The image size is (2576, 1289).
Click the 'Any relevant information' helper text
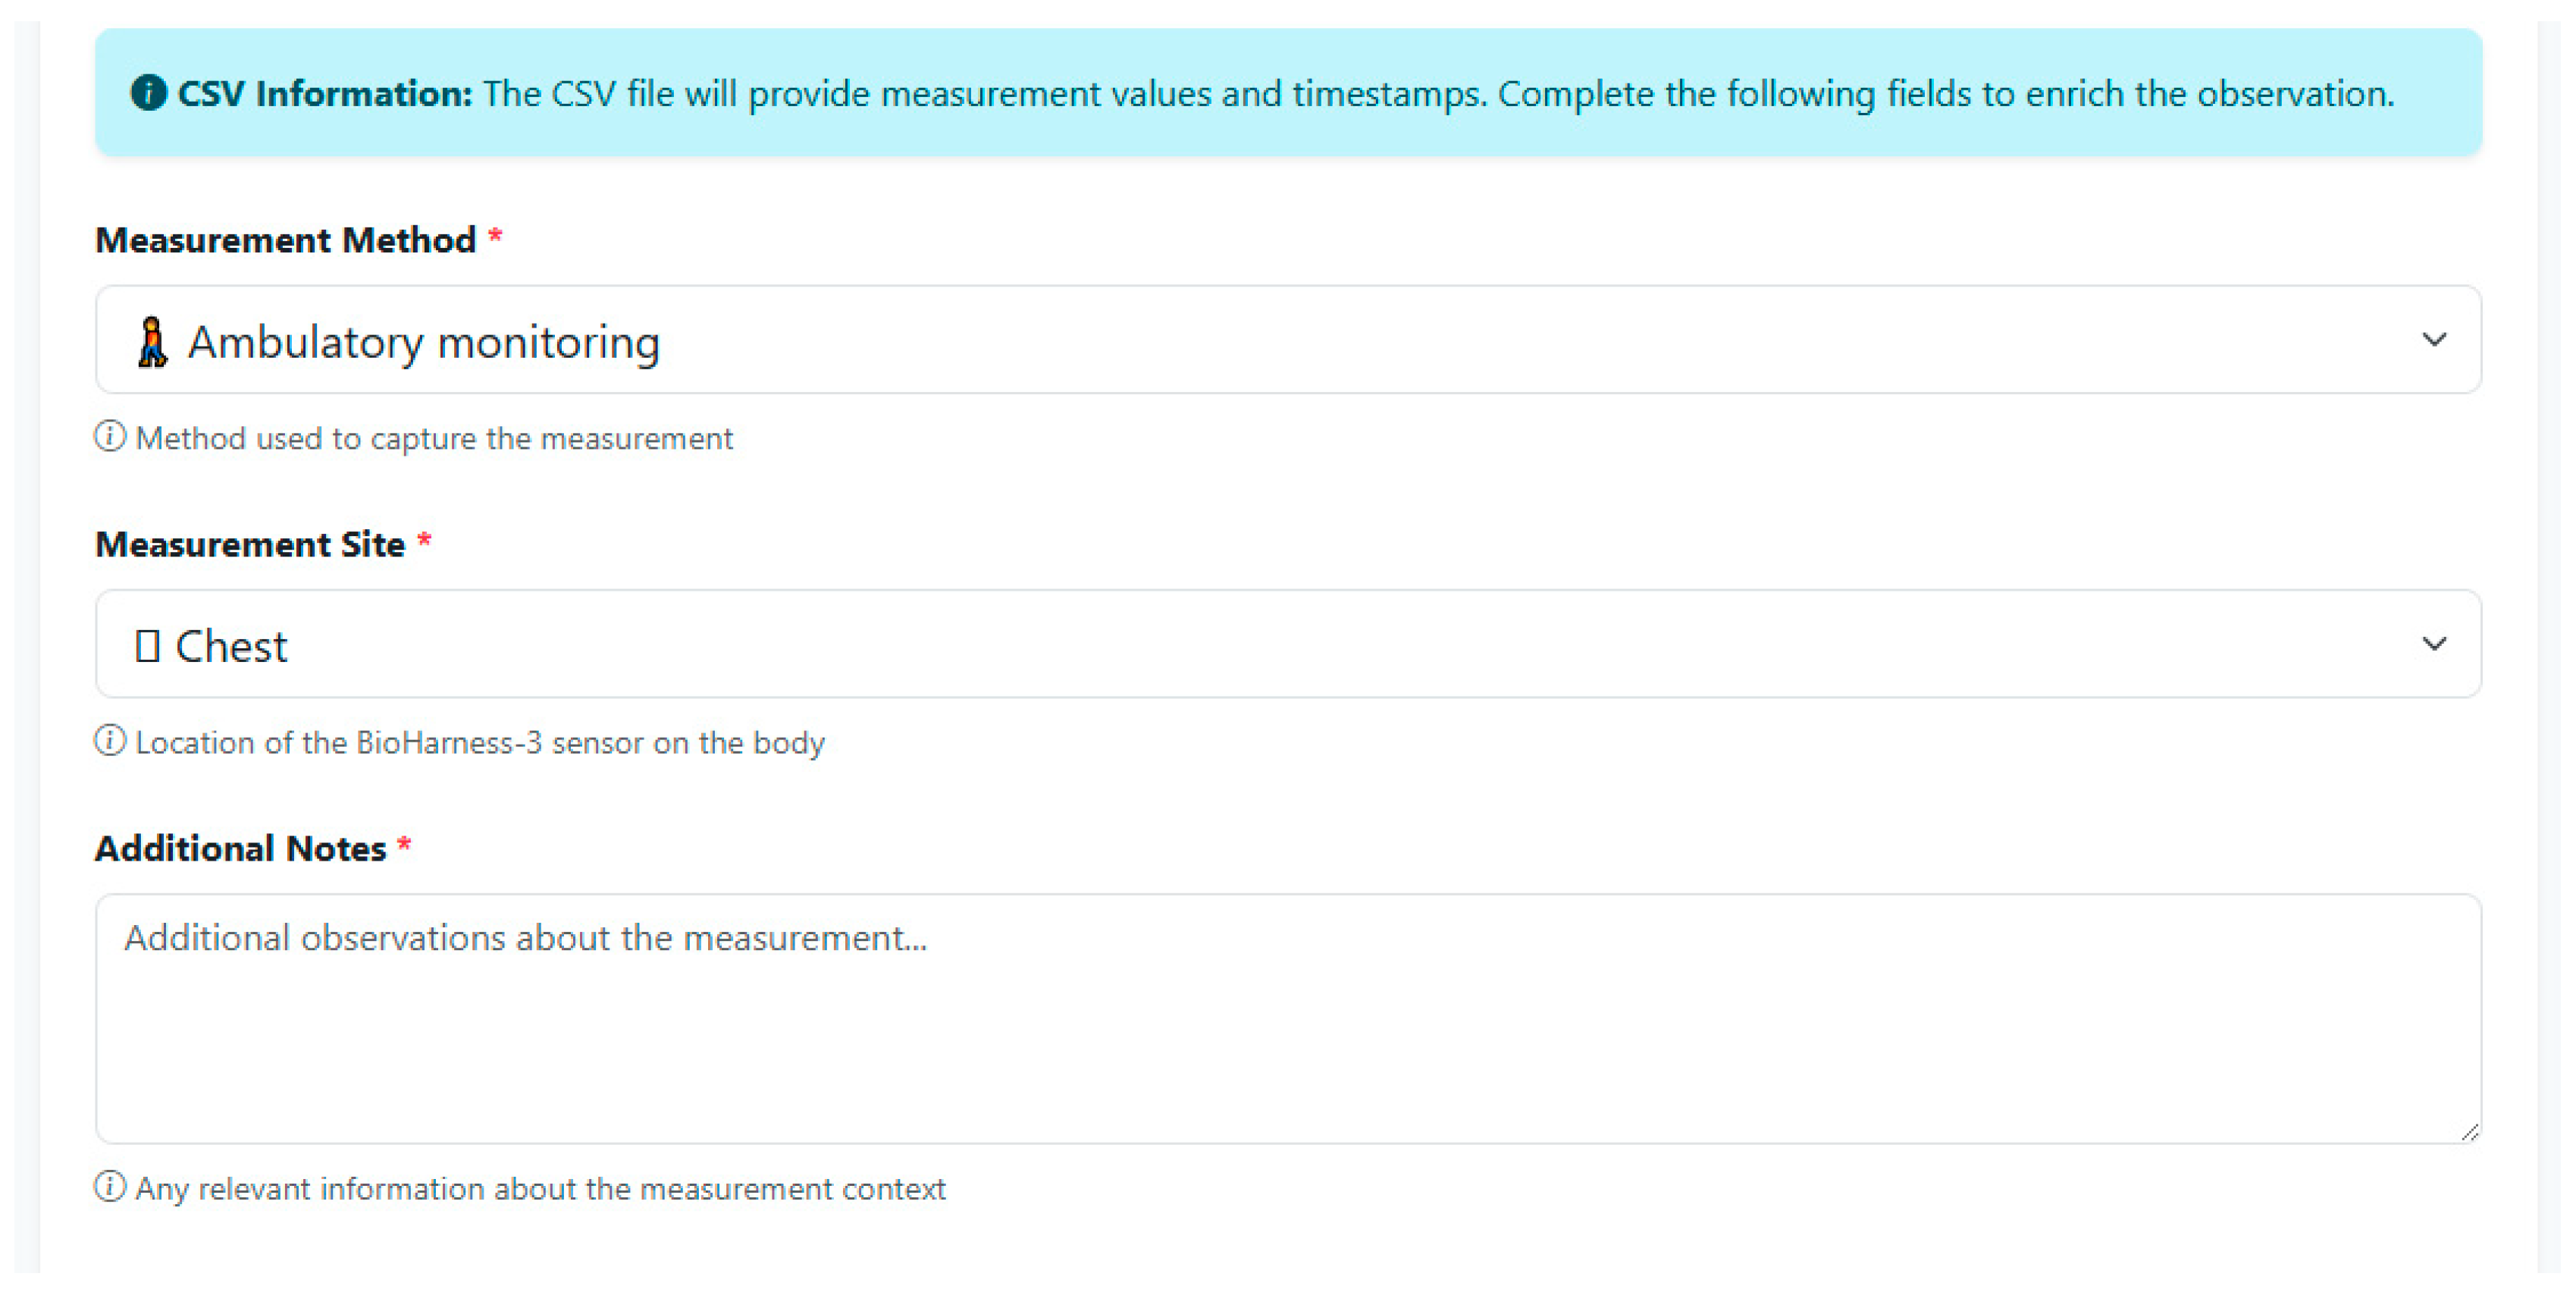pos(540,1188)
